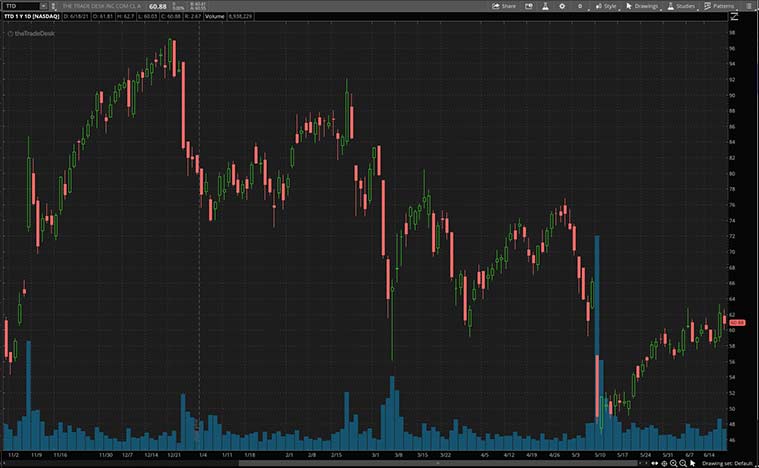Open the Drawings menu

tap(642, 6)
